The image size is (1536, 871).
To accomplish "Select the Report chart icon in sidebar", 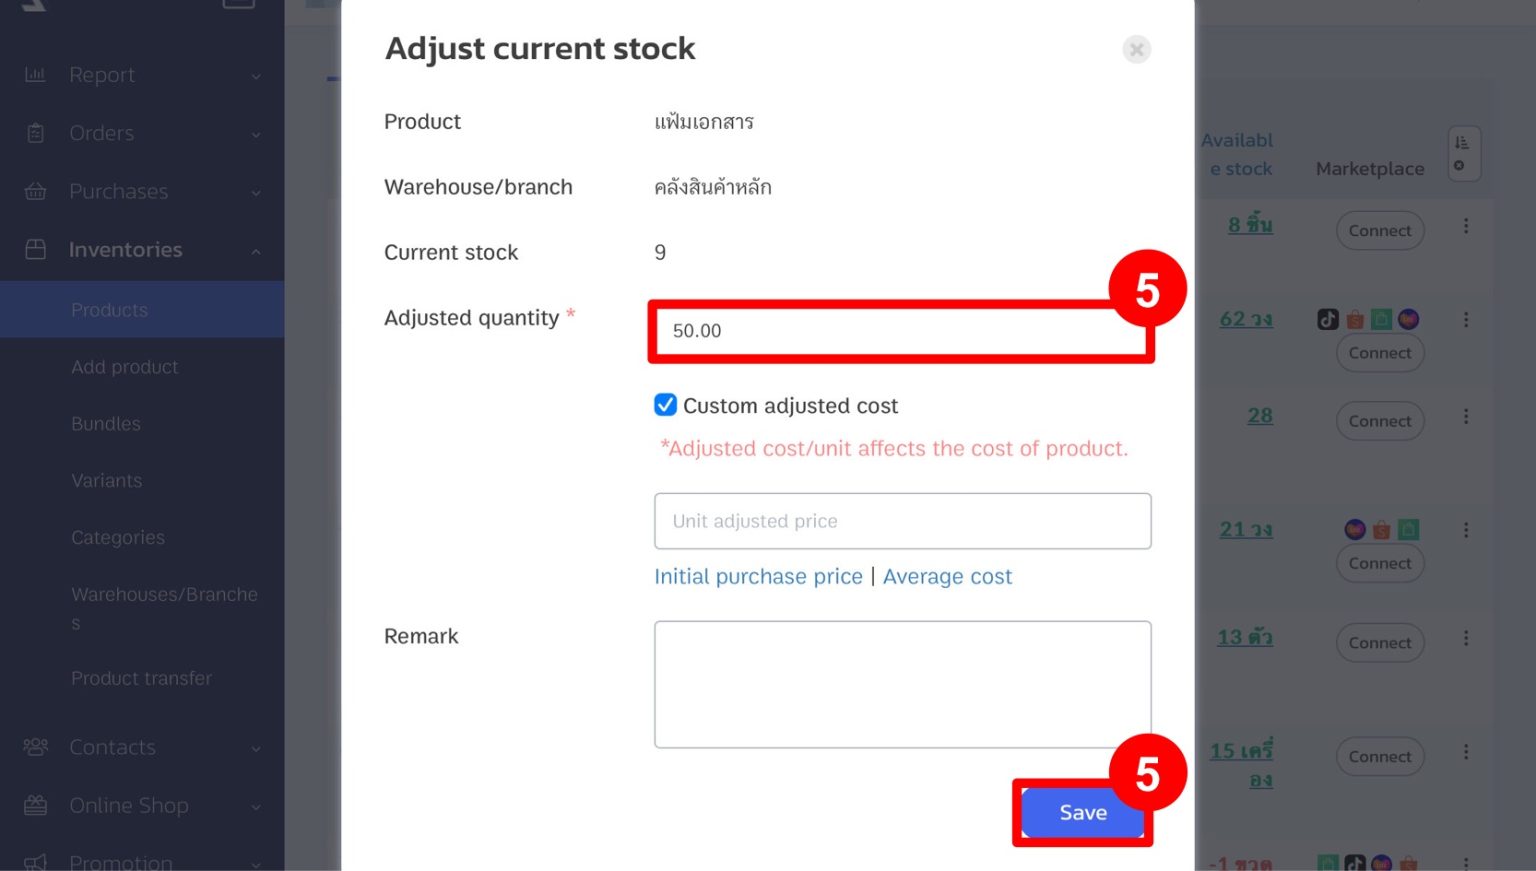I will (36, 74).
